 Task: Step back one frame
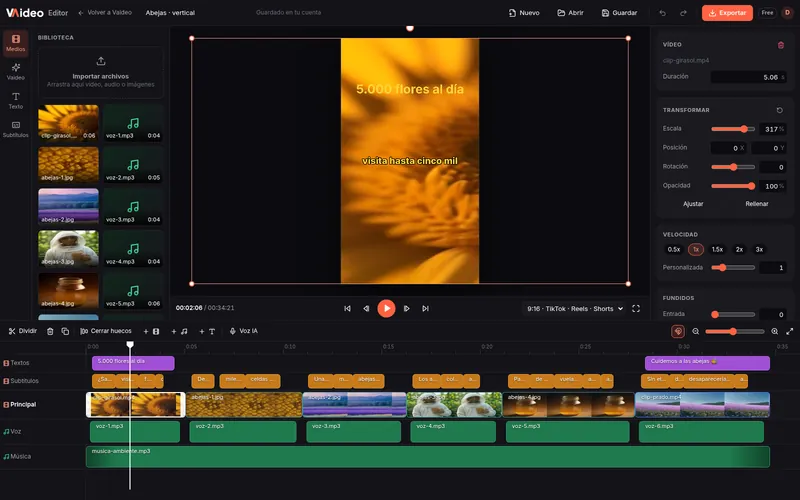point(366,309)
